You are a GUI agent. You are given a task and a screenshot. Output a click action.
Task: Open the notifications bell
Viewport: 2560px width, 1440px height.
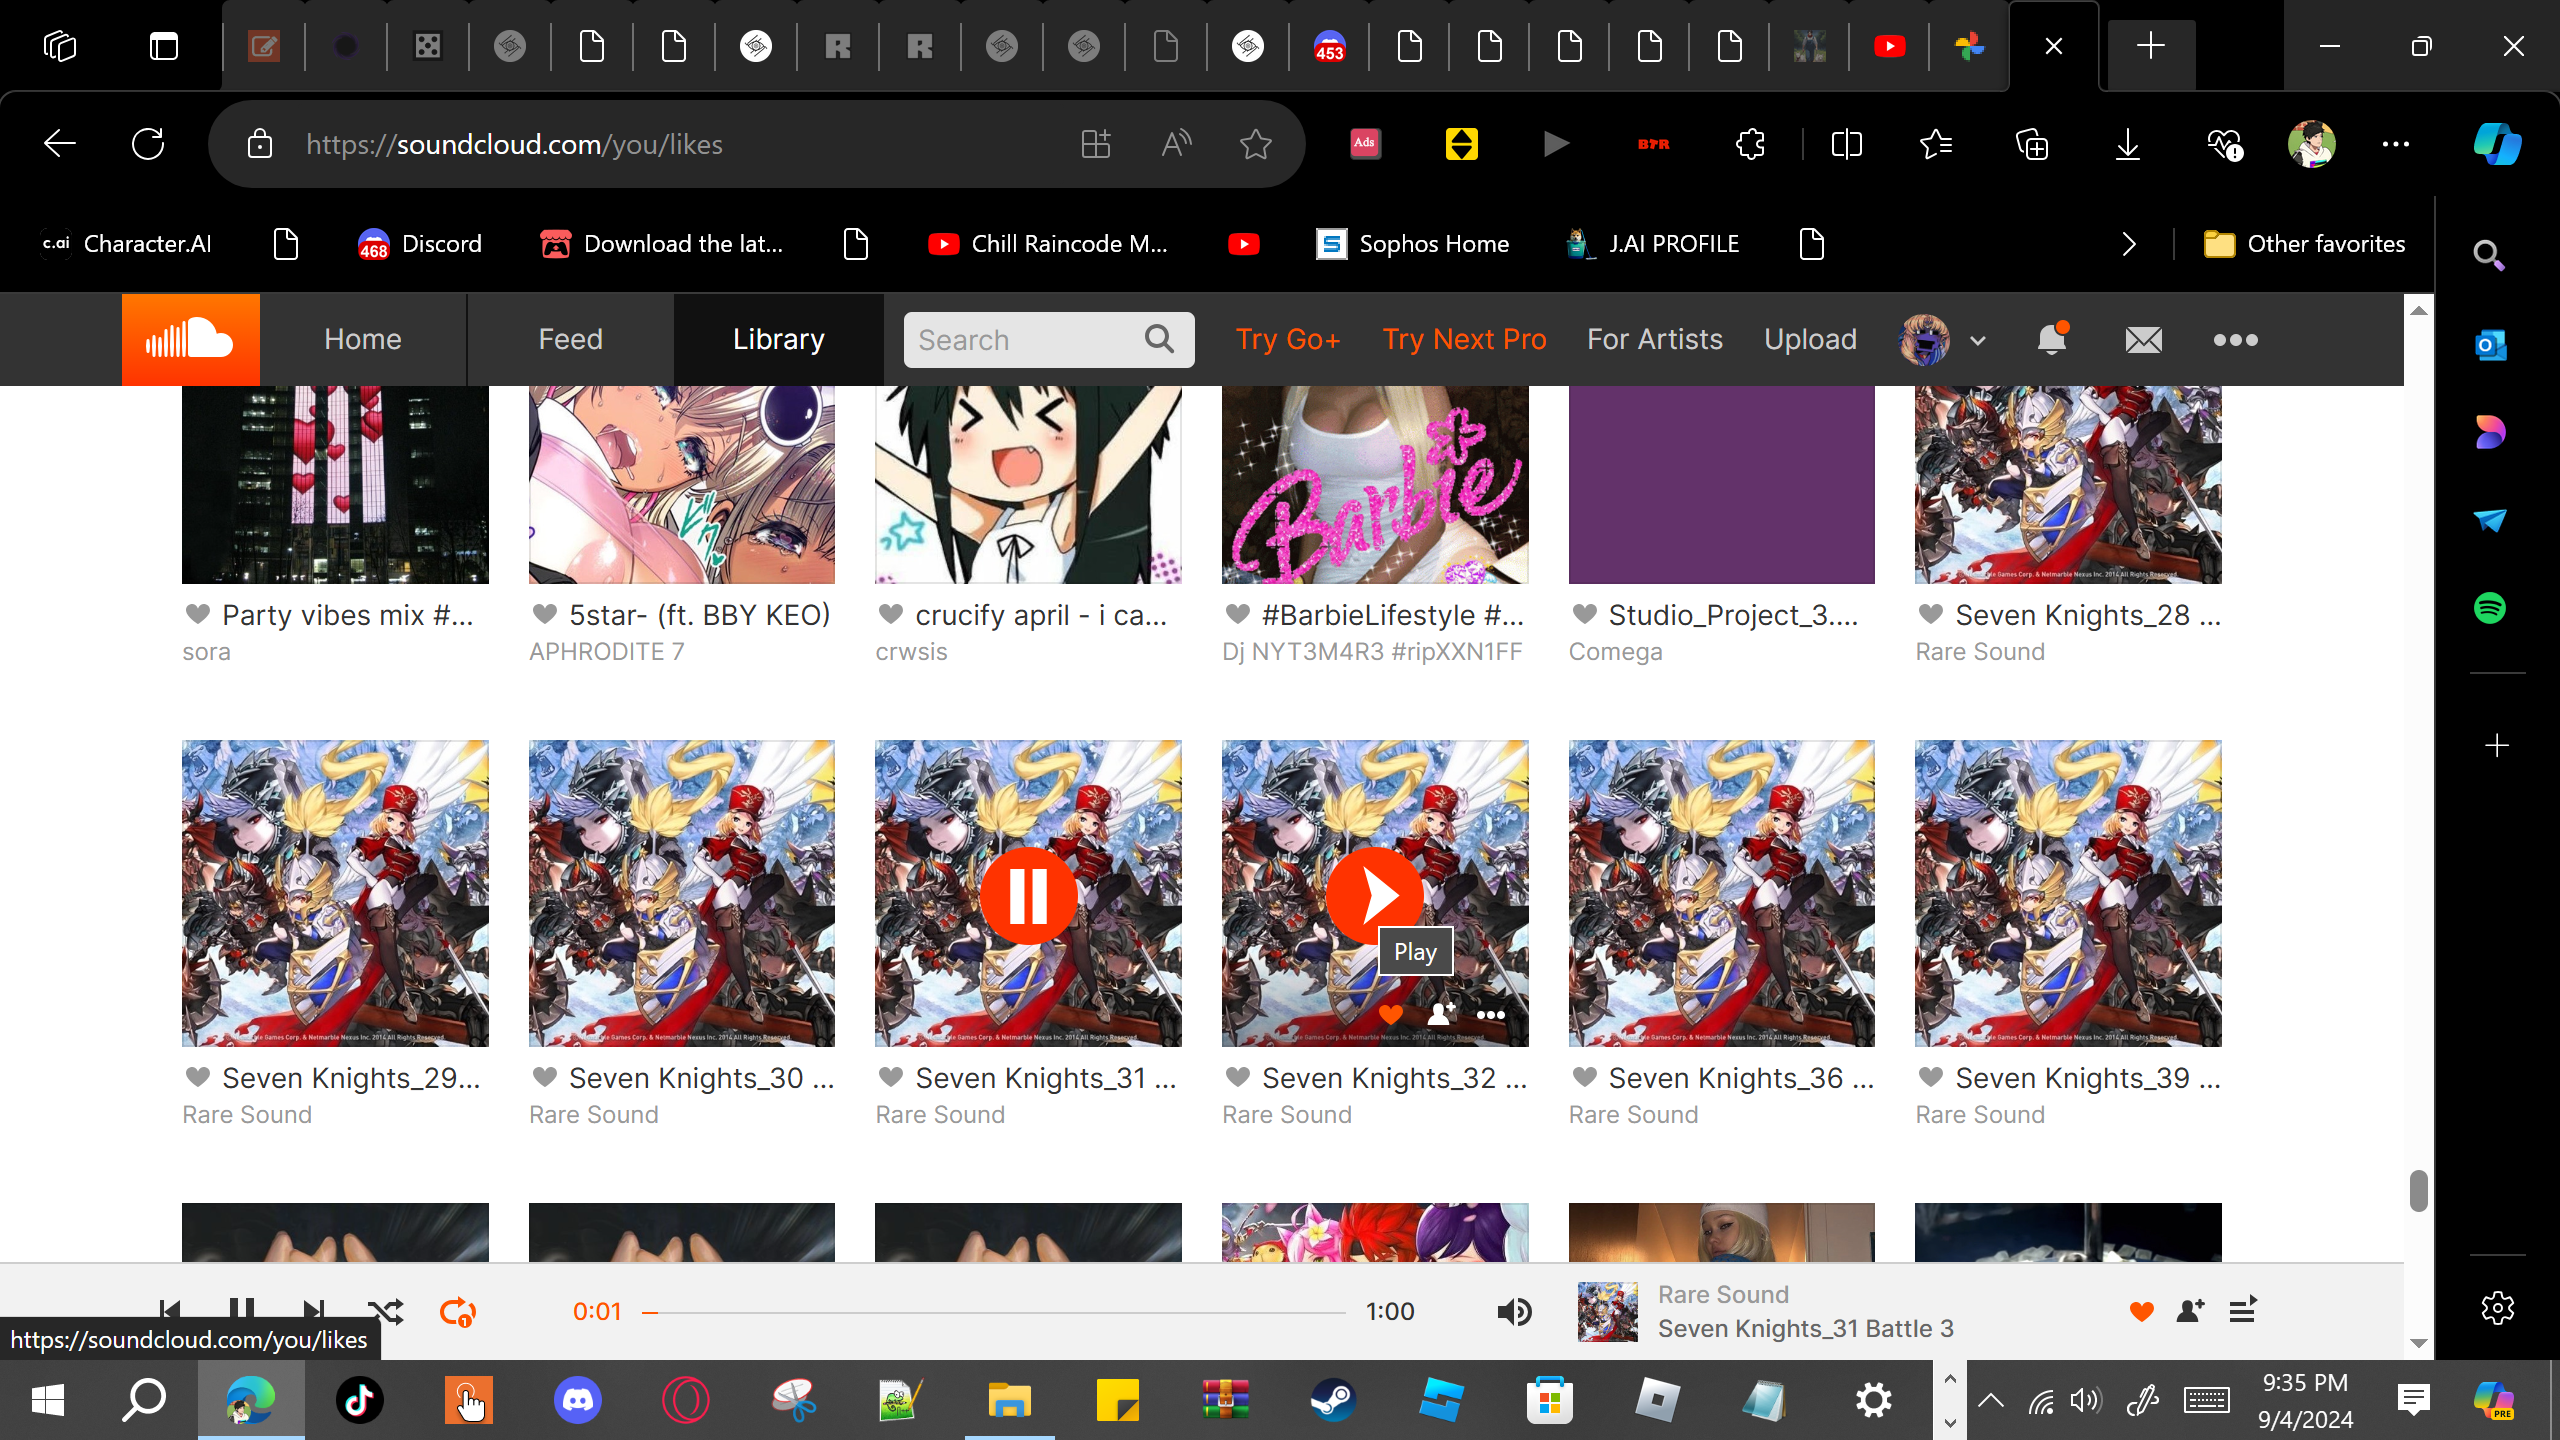pyautogui.click(x=2051, y=340)
